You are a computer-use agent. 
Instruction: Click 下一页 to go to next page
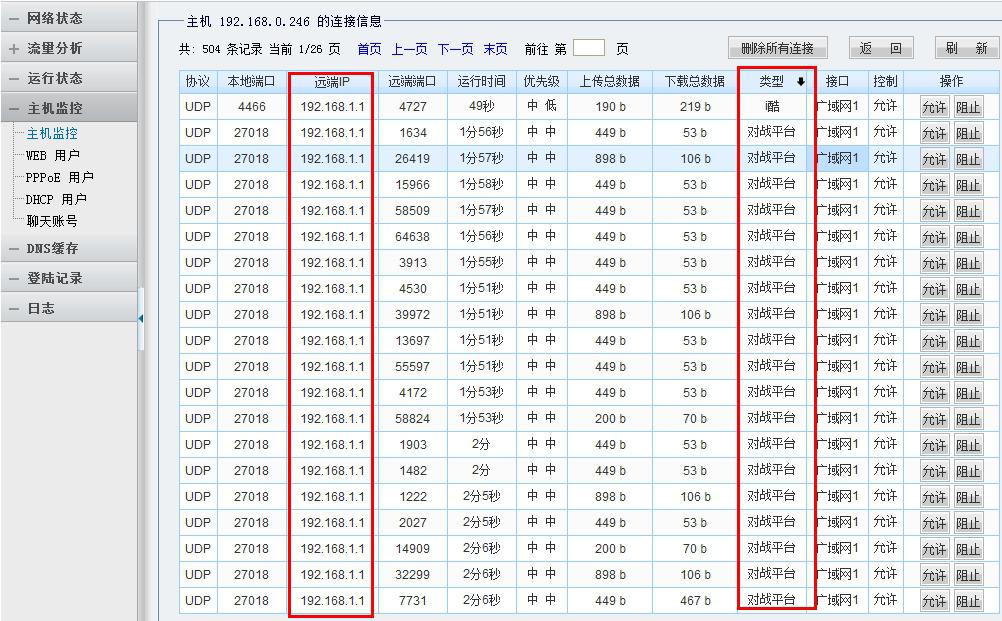tap(455, 49)
